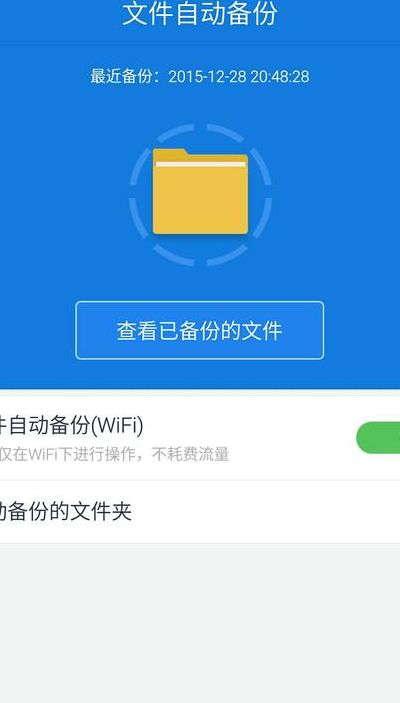
Task: Expand the auto-backup folders list entry
Action: click(200, 512)
